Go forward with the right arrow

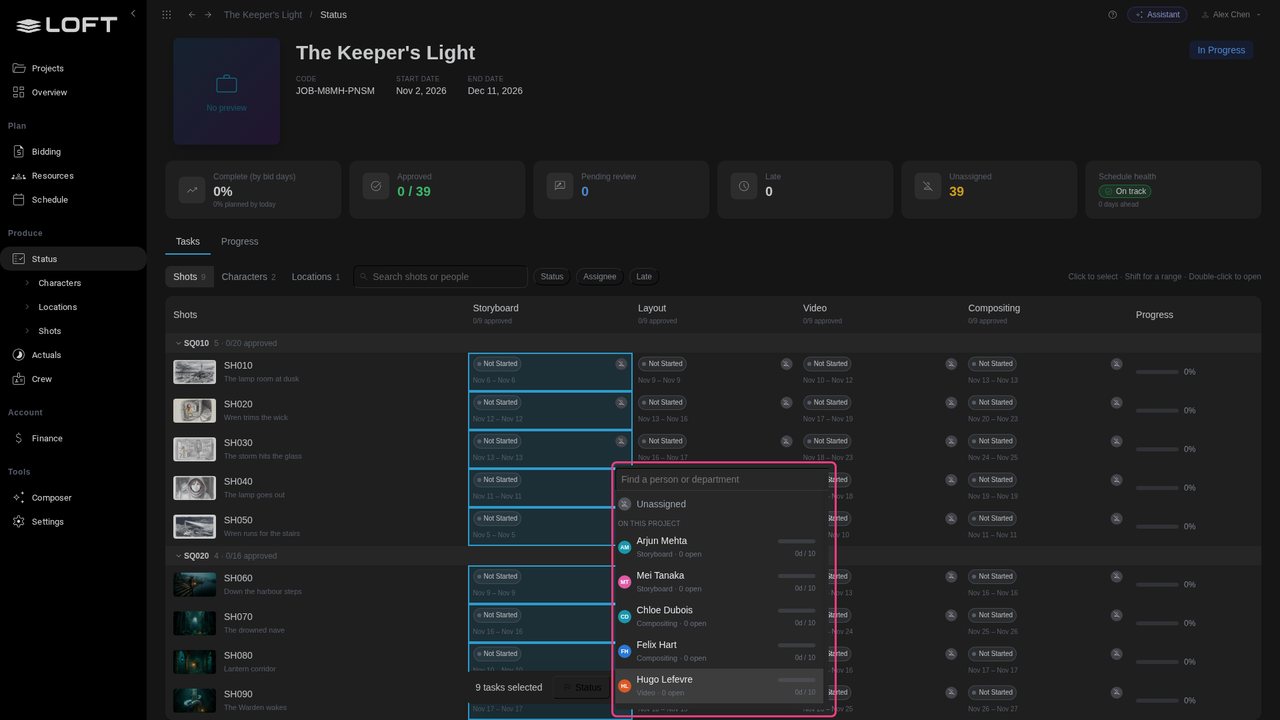208,15
